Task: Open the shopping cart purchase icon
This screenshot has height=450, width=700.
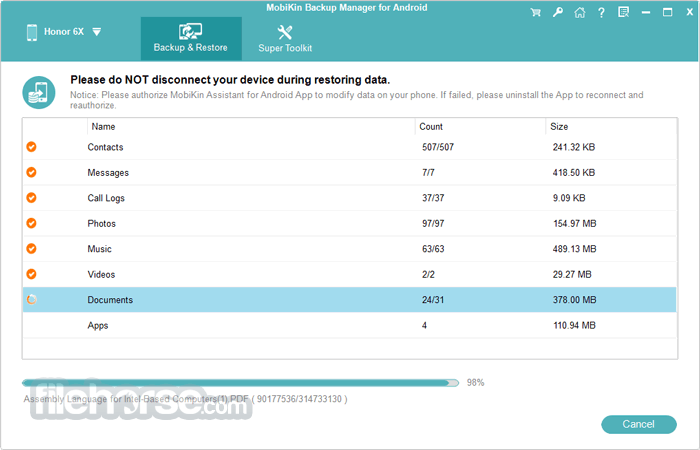Action: tap(535, 12)
